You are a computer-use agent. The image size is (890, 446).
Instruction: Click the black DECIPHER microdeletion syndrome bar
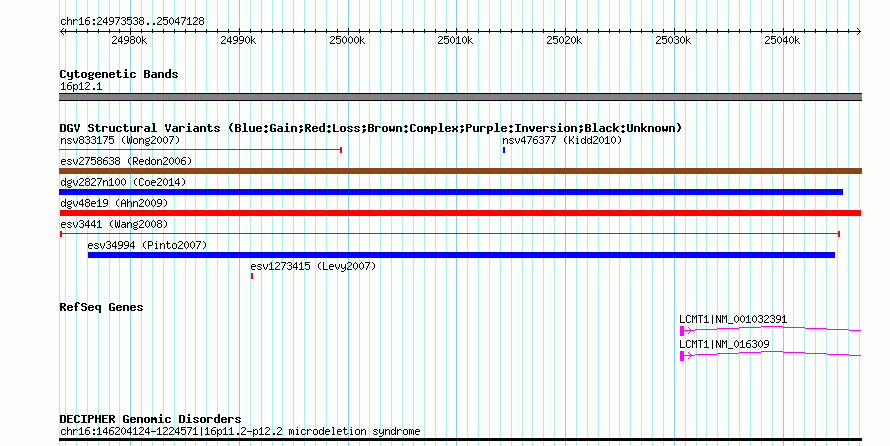460,439
